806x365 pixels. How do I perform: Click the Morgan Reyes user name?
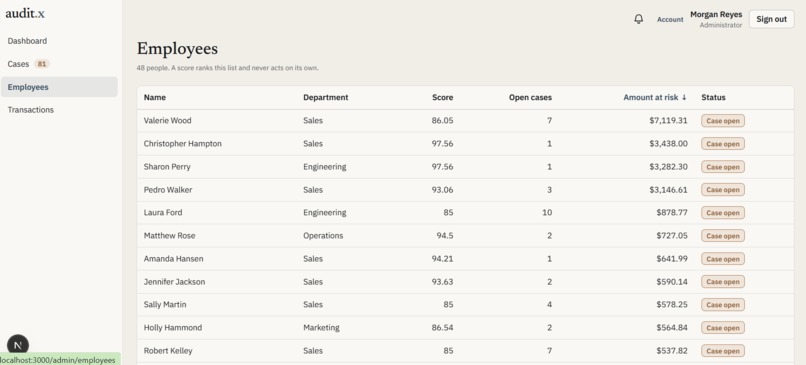[716, 14]
